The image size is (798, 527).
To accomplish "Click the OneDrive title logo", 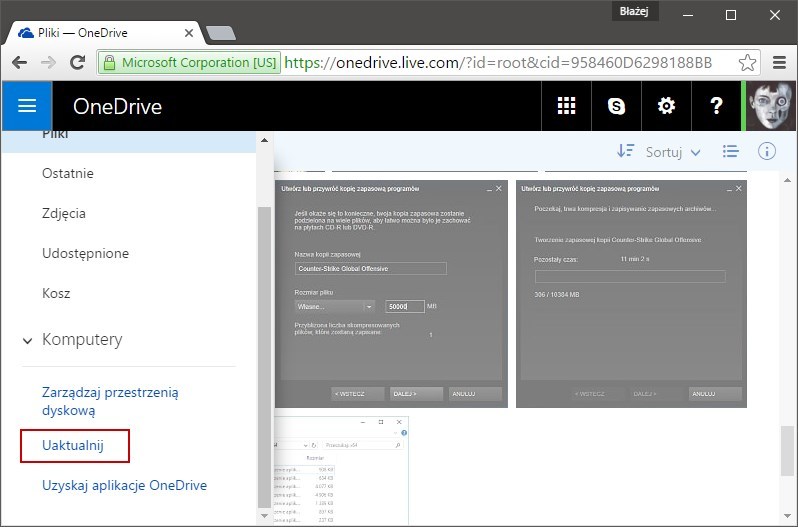I will coord(117,106).
